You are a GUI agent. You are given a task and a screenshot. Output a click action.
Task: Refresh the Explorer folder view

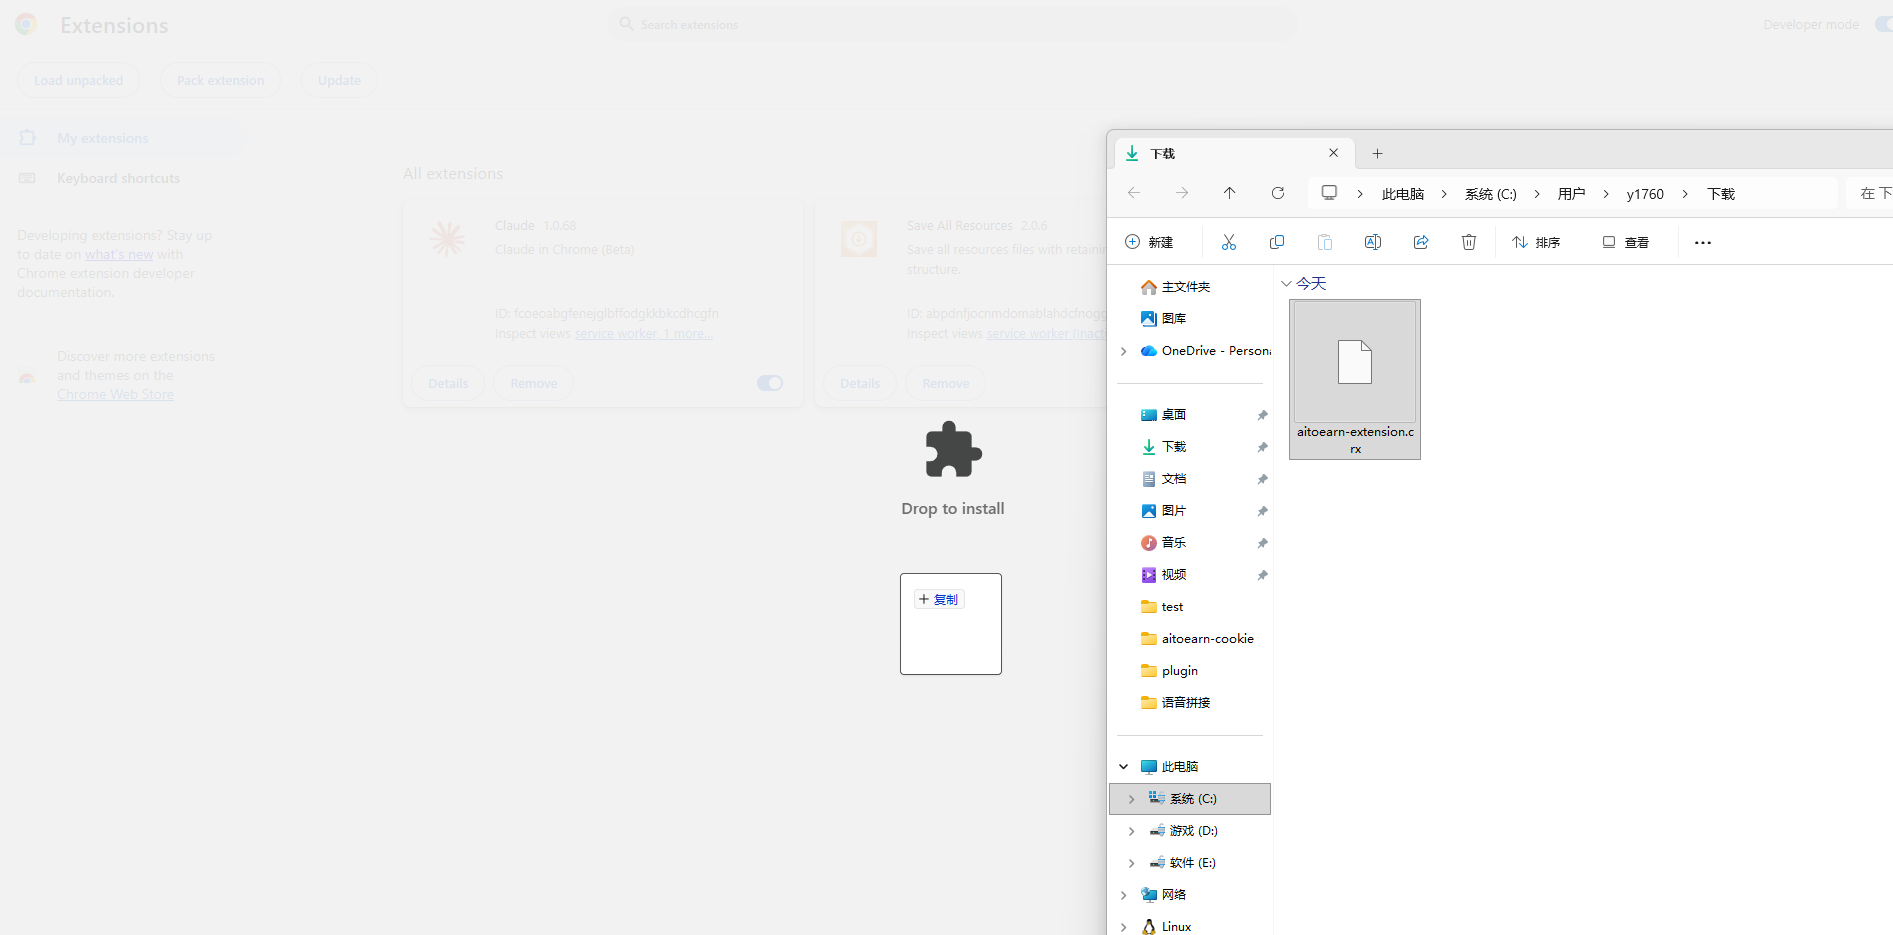coord(1277,193)
